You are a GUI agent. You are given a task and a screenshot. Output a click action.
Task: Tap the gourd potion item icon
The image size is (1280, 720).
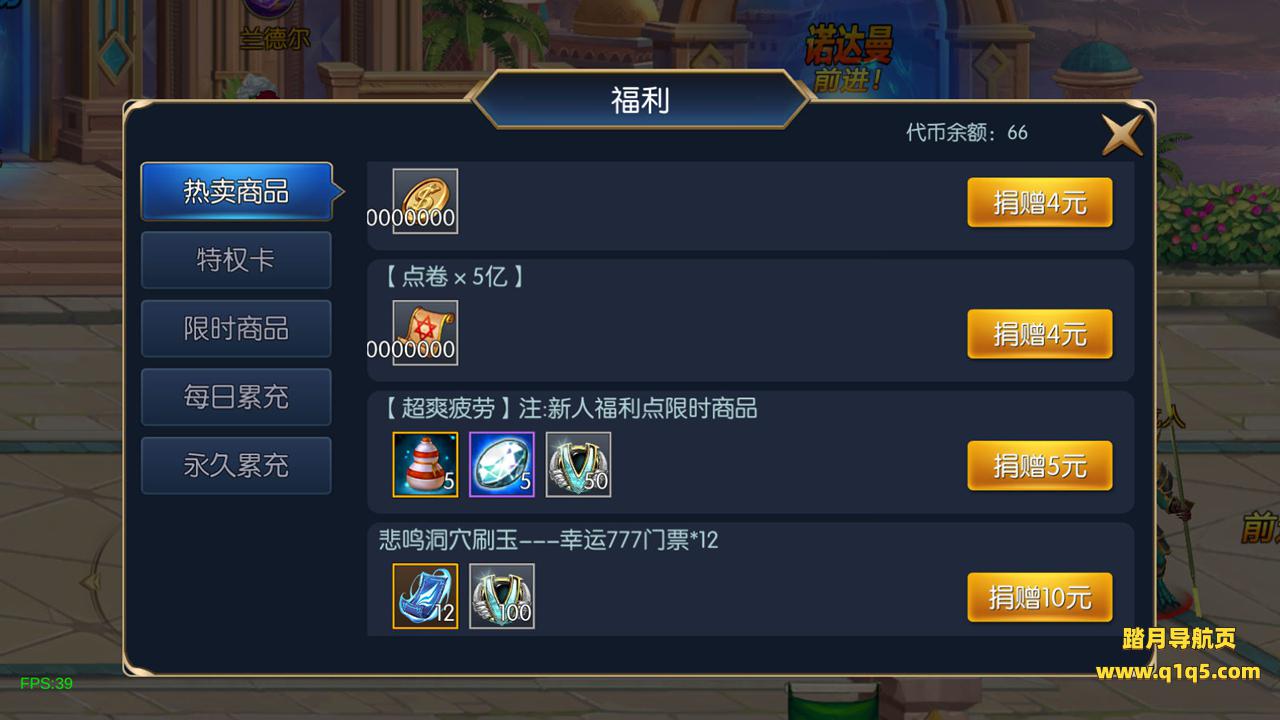coord(425,465)
